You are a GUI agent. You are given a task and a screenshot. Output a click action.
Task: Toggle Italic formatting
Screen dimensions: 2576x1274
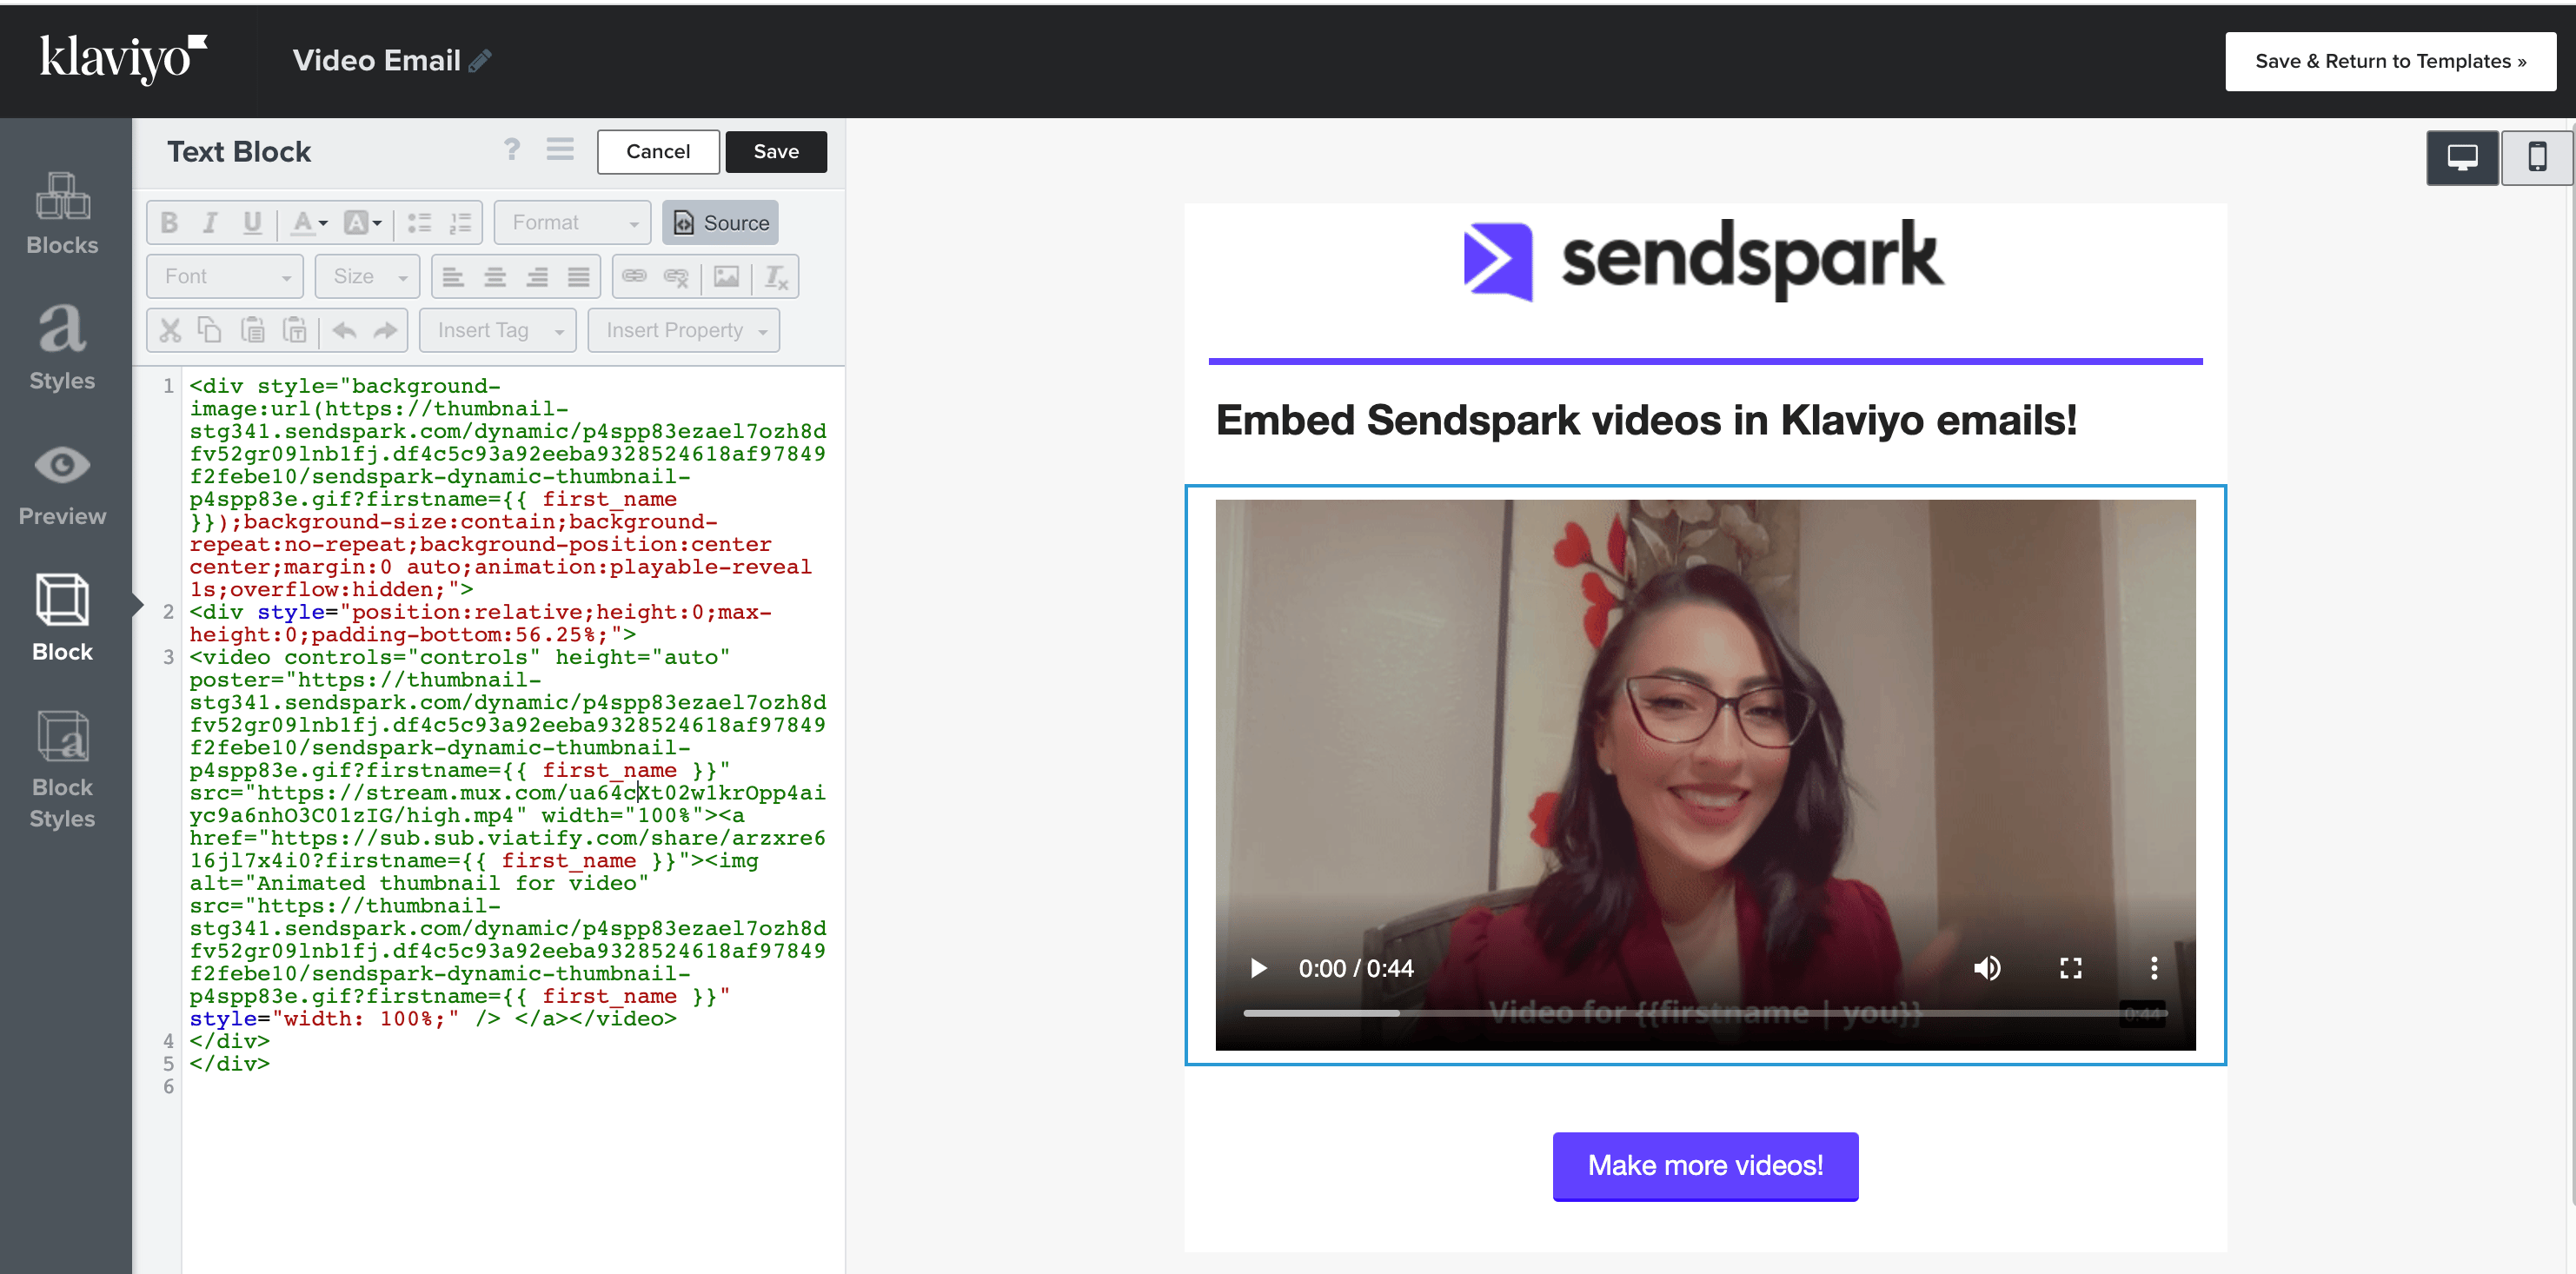[210, 223]
